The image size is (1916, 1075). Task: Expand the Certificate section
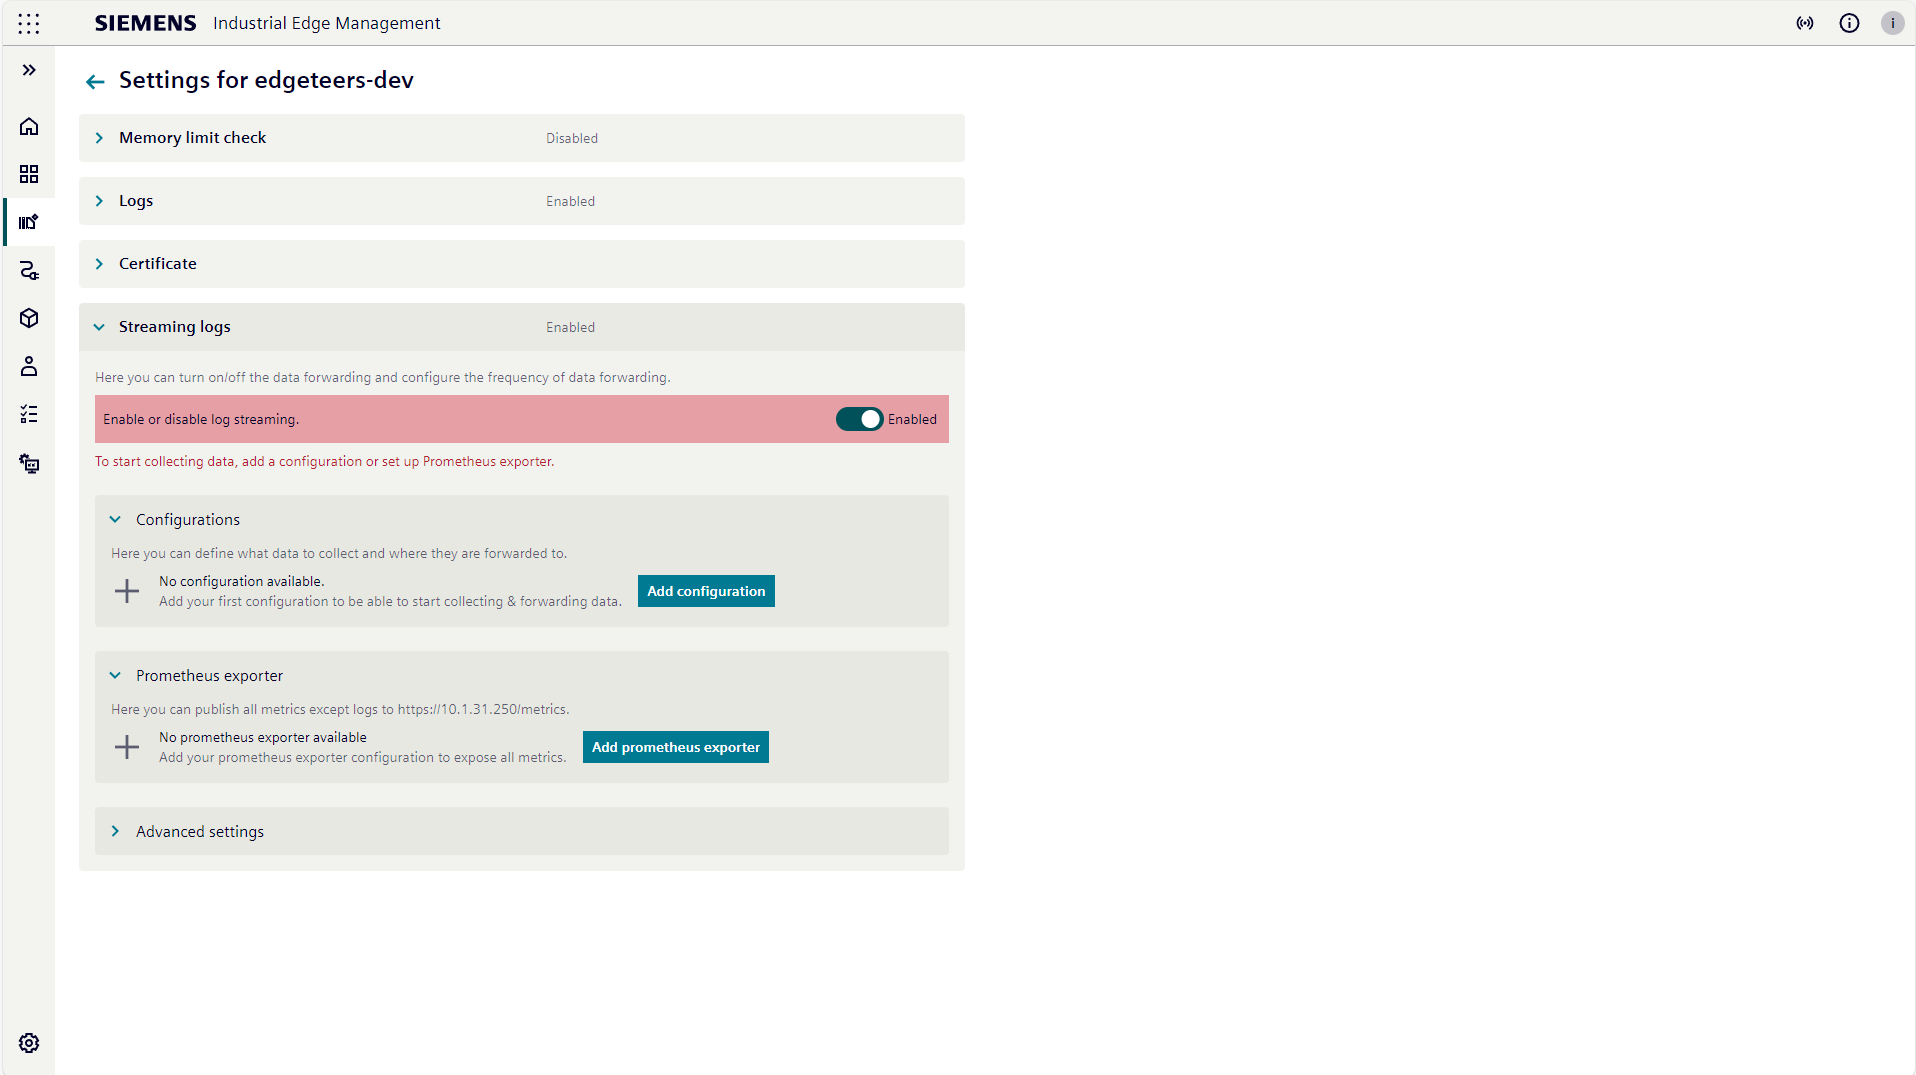click(522, 264)
